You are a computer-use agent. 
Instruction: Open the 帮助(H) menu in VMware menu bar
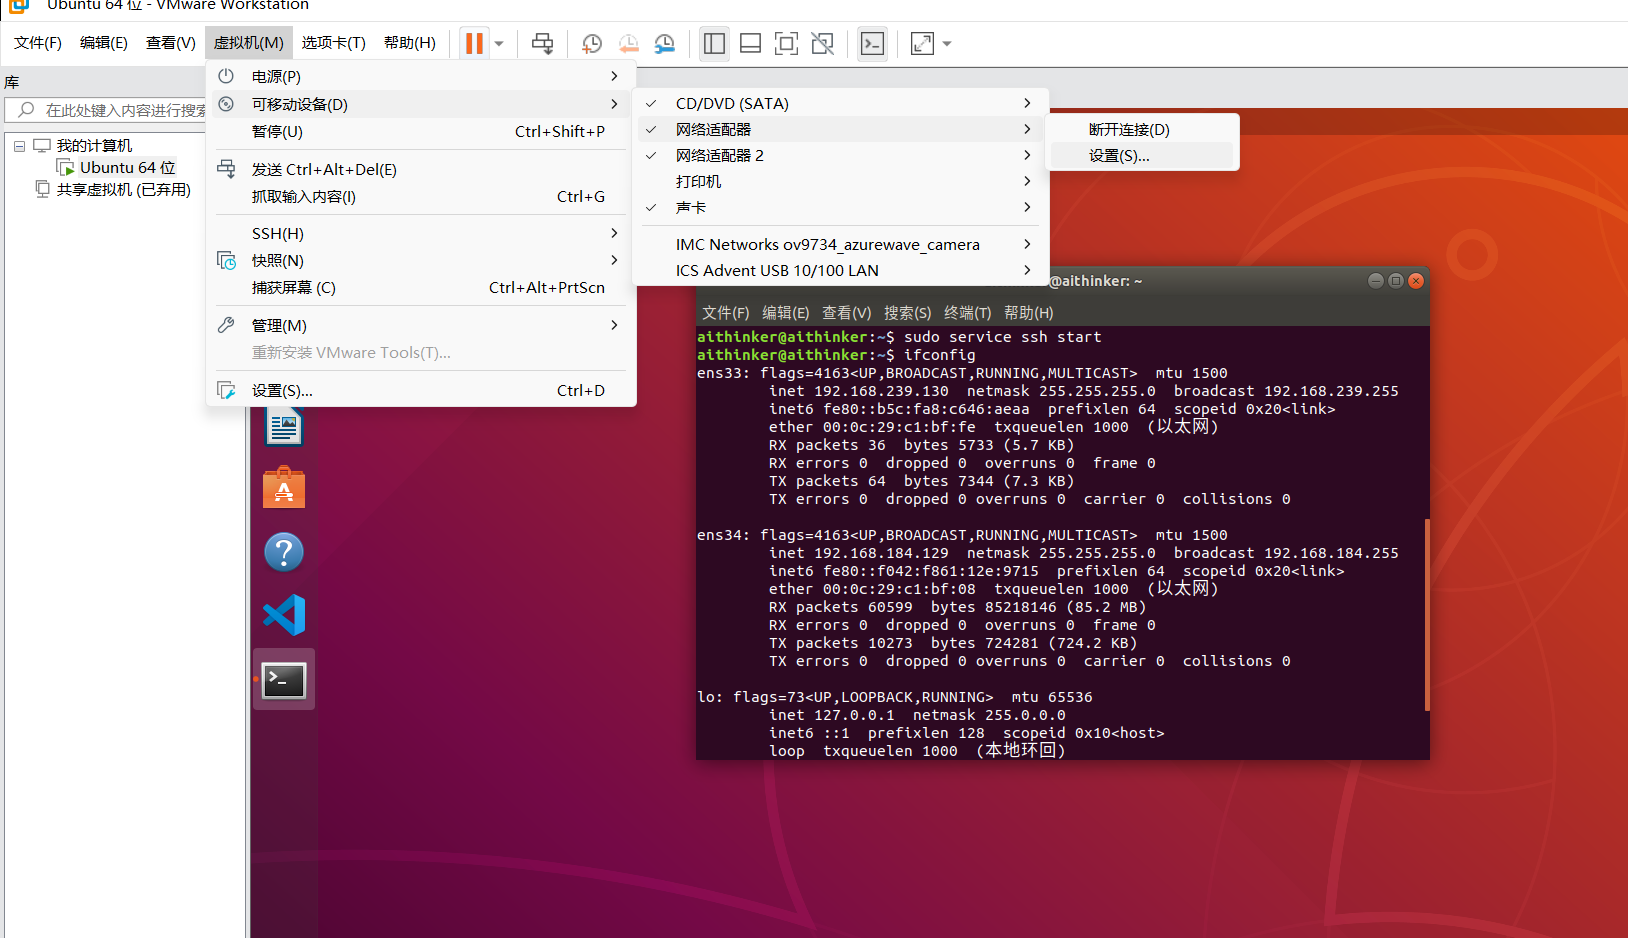click(x=410, y=43)
